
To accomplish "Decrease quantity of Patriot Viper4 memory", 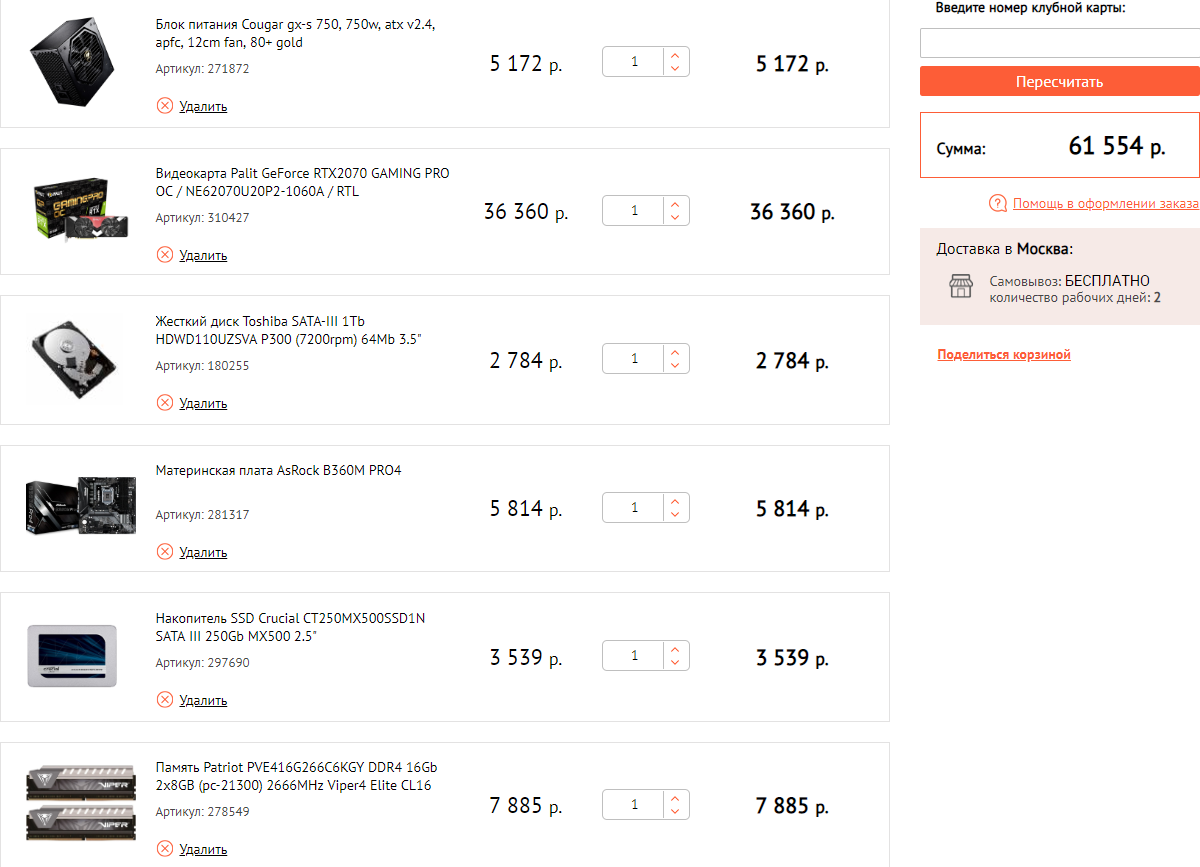I will pos(675,812).
